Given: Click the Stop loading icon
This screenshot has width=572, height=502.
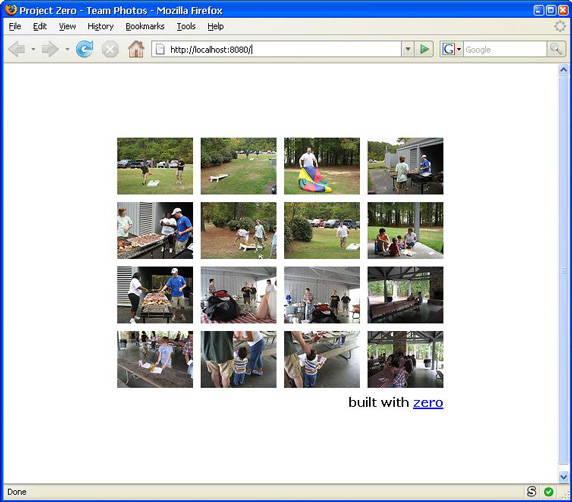Looking at the screenshot, I should click(110, 49).
